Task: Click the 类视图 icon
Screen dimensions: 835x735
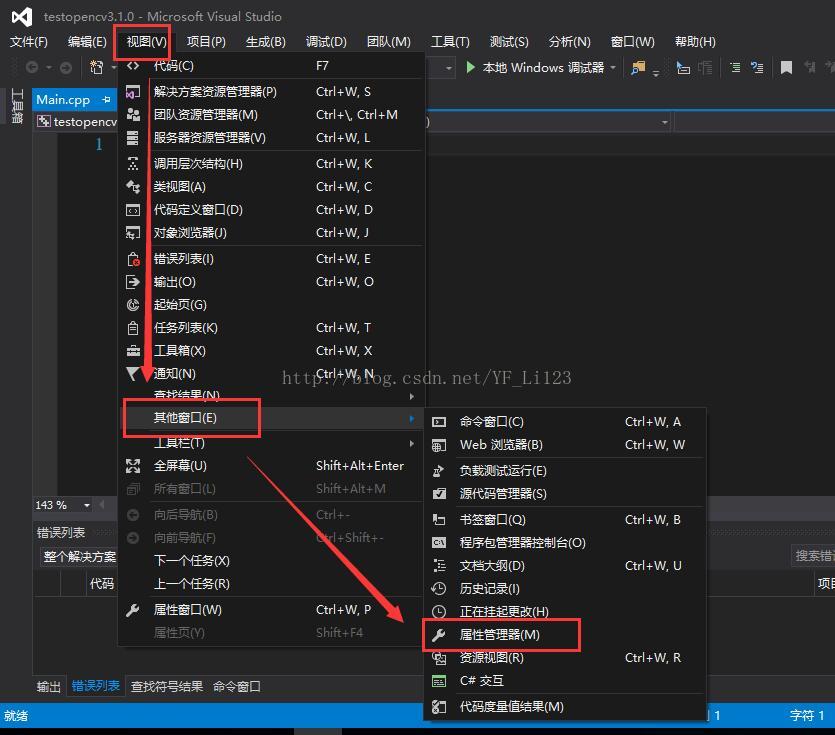Action: (x=133, y=186)
